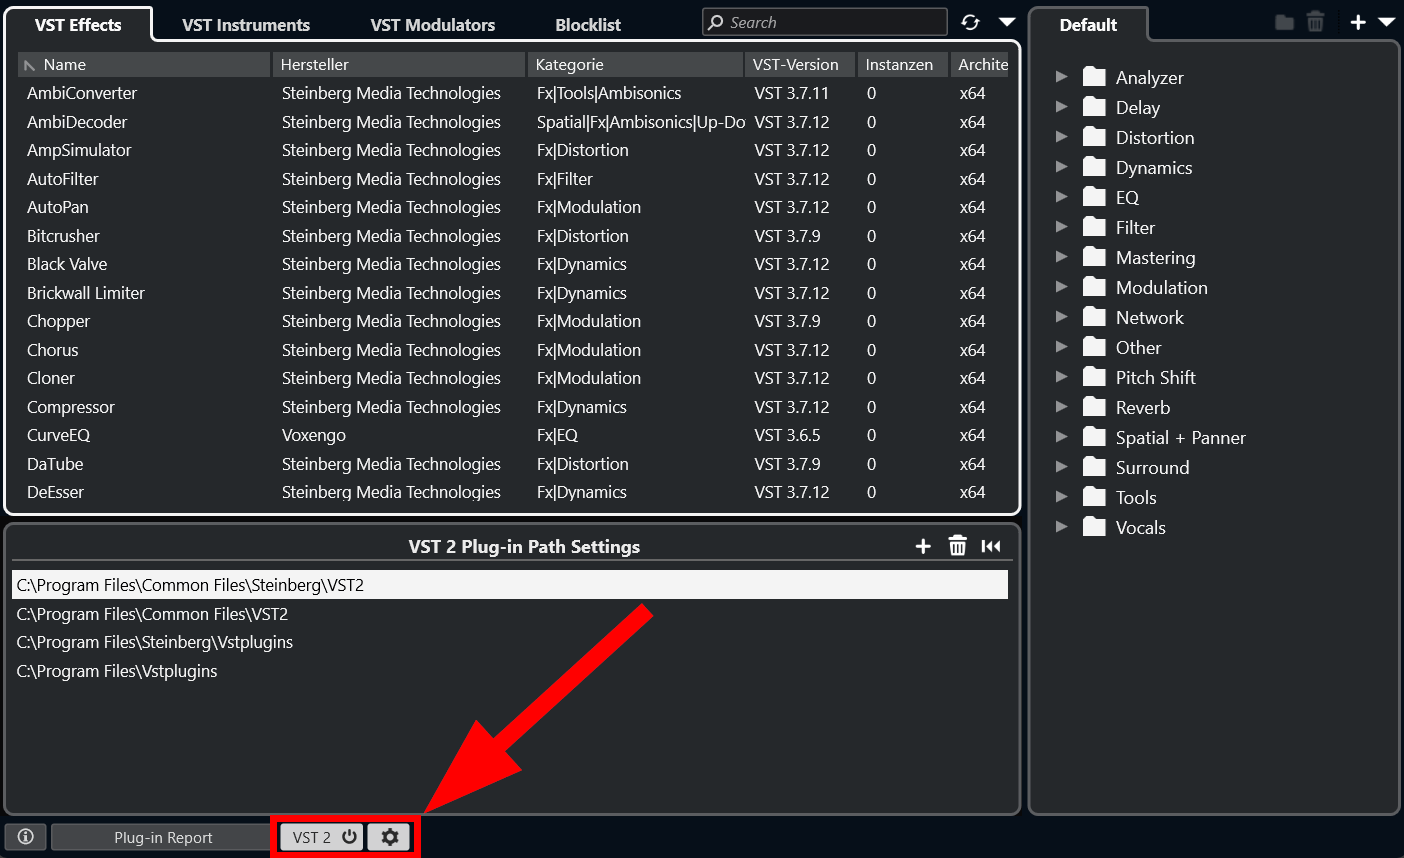Viewport: 1404px width, 858px height.
Task: Open the collections dropdown menu
Action: (1389, 21)
